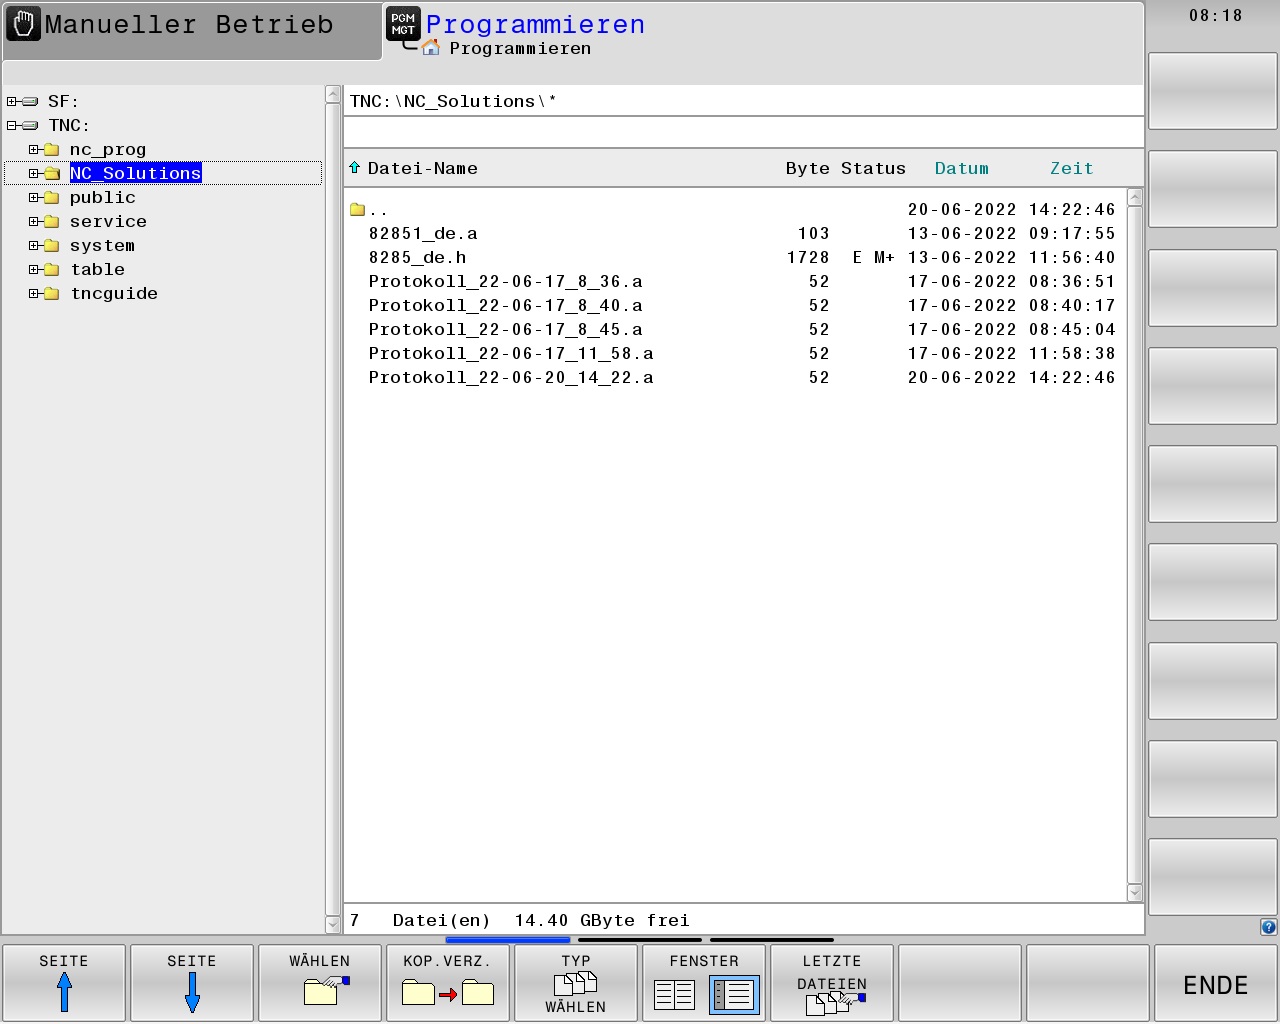1280x1024 pixels.
Task: Expand the table folder node
Action: [x=34, y=269]
